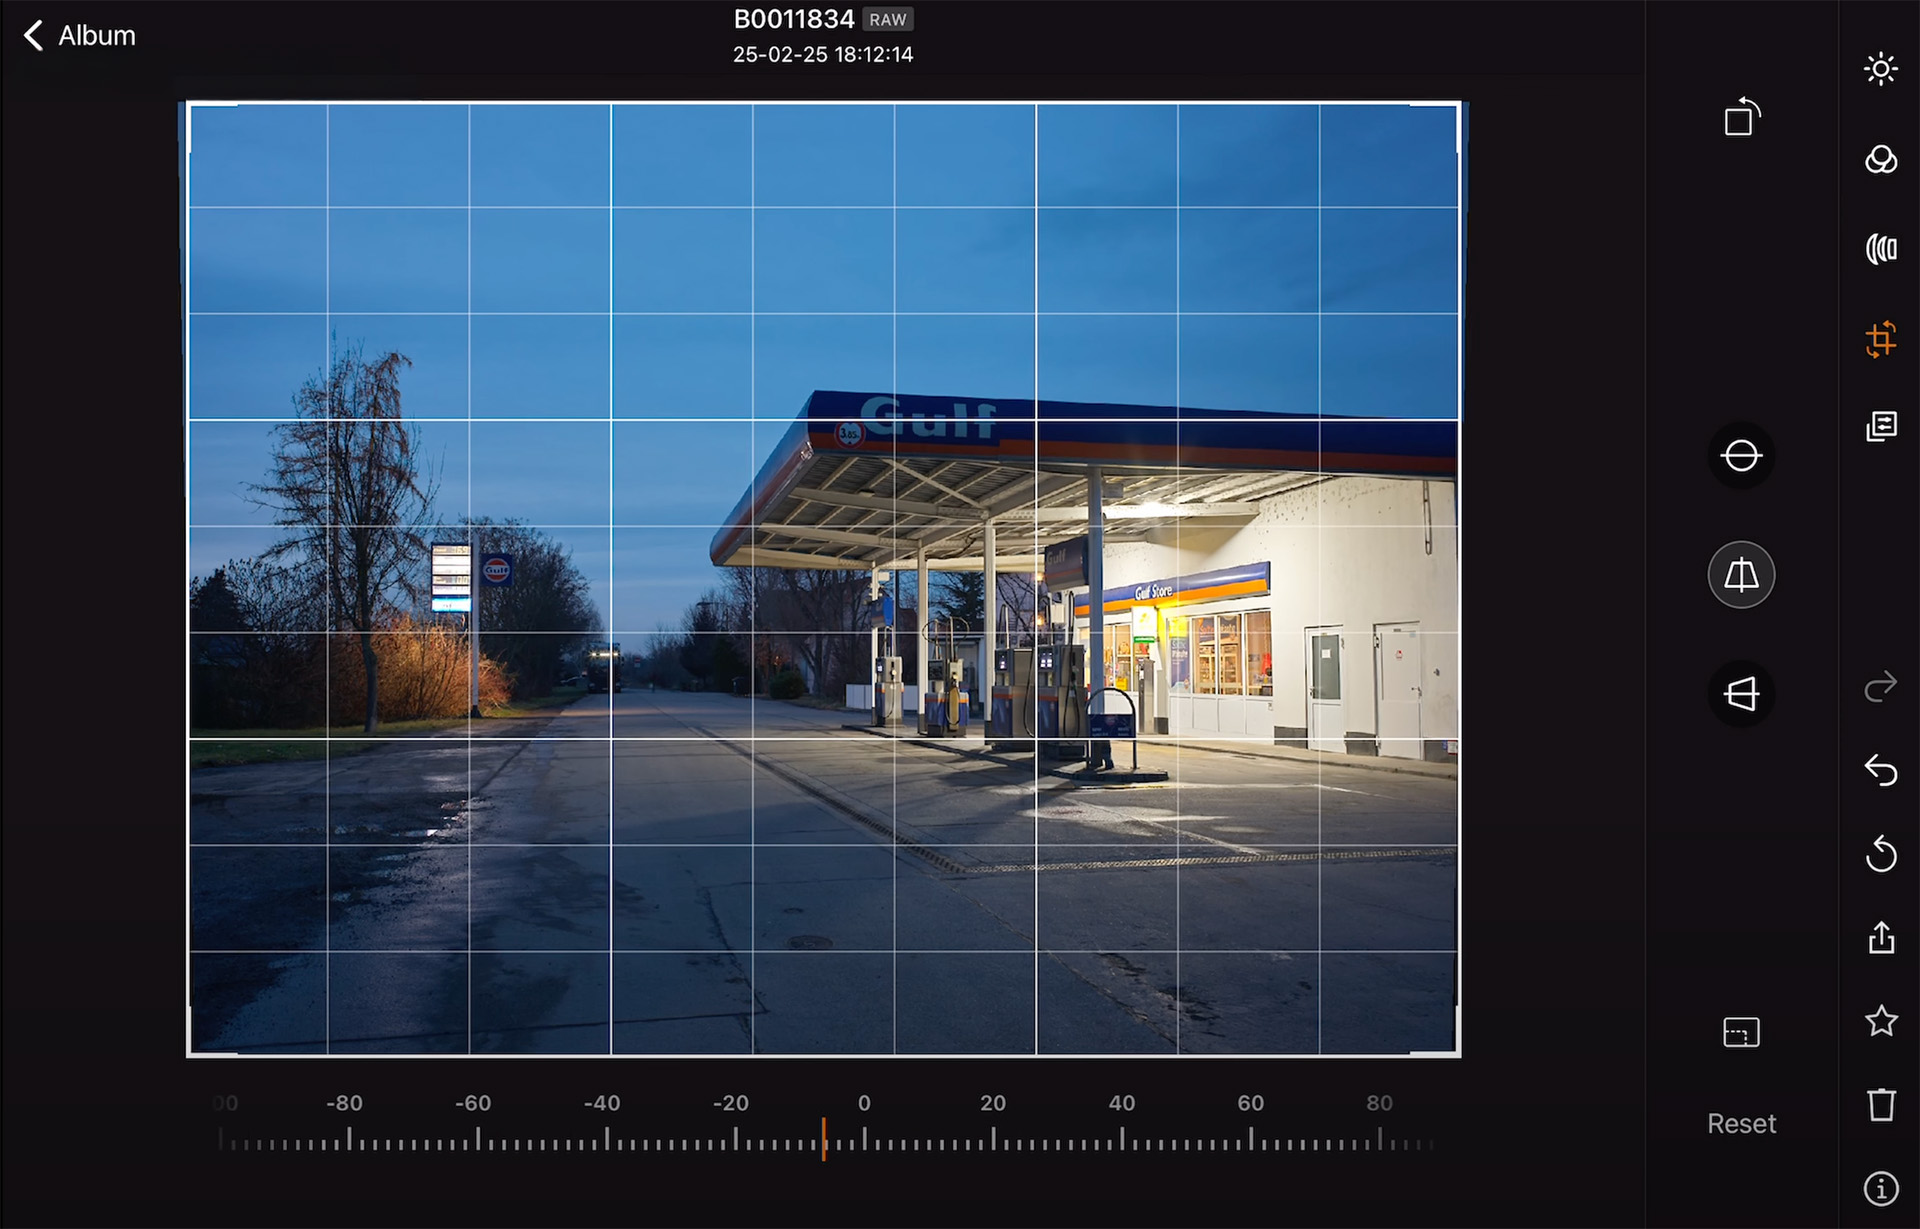This screenshot has width=1920, height=1229.
Task: Show photo info details
Action: [x=1880, y=1189]
